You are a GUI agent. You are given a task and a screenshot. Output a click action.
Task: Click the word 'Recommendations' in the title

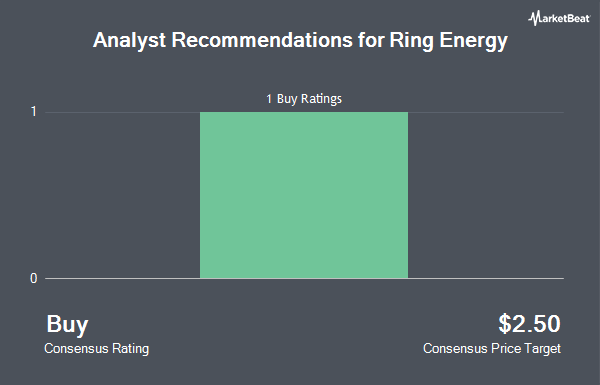tap(262, 40)
